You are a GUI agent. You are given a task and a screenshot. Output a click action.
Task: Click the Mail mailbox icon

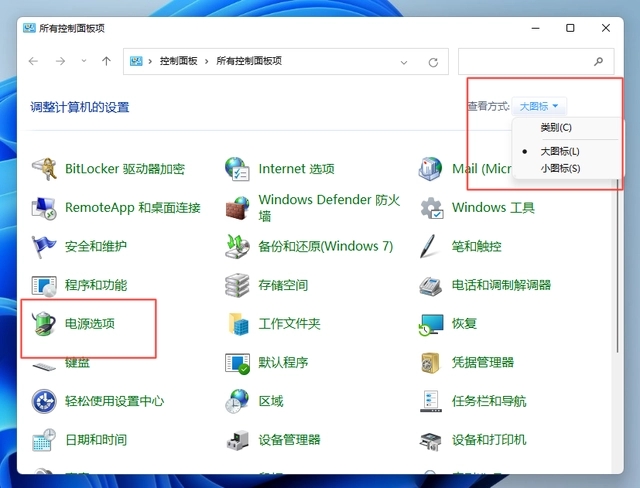(430, 169)
